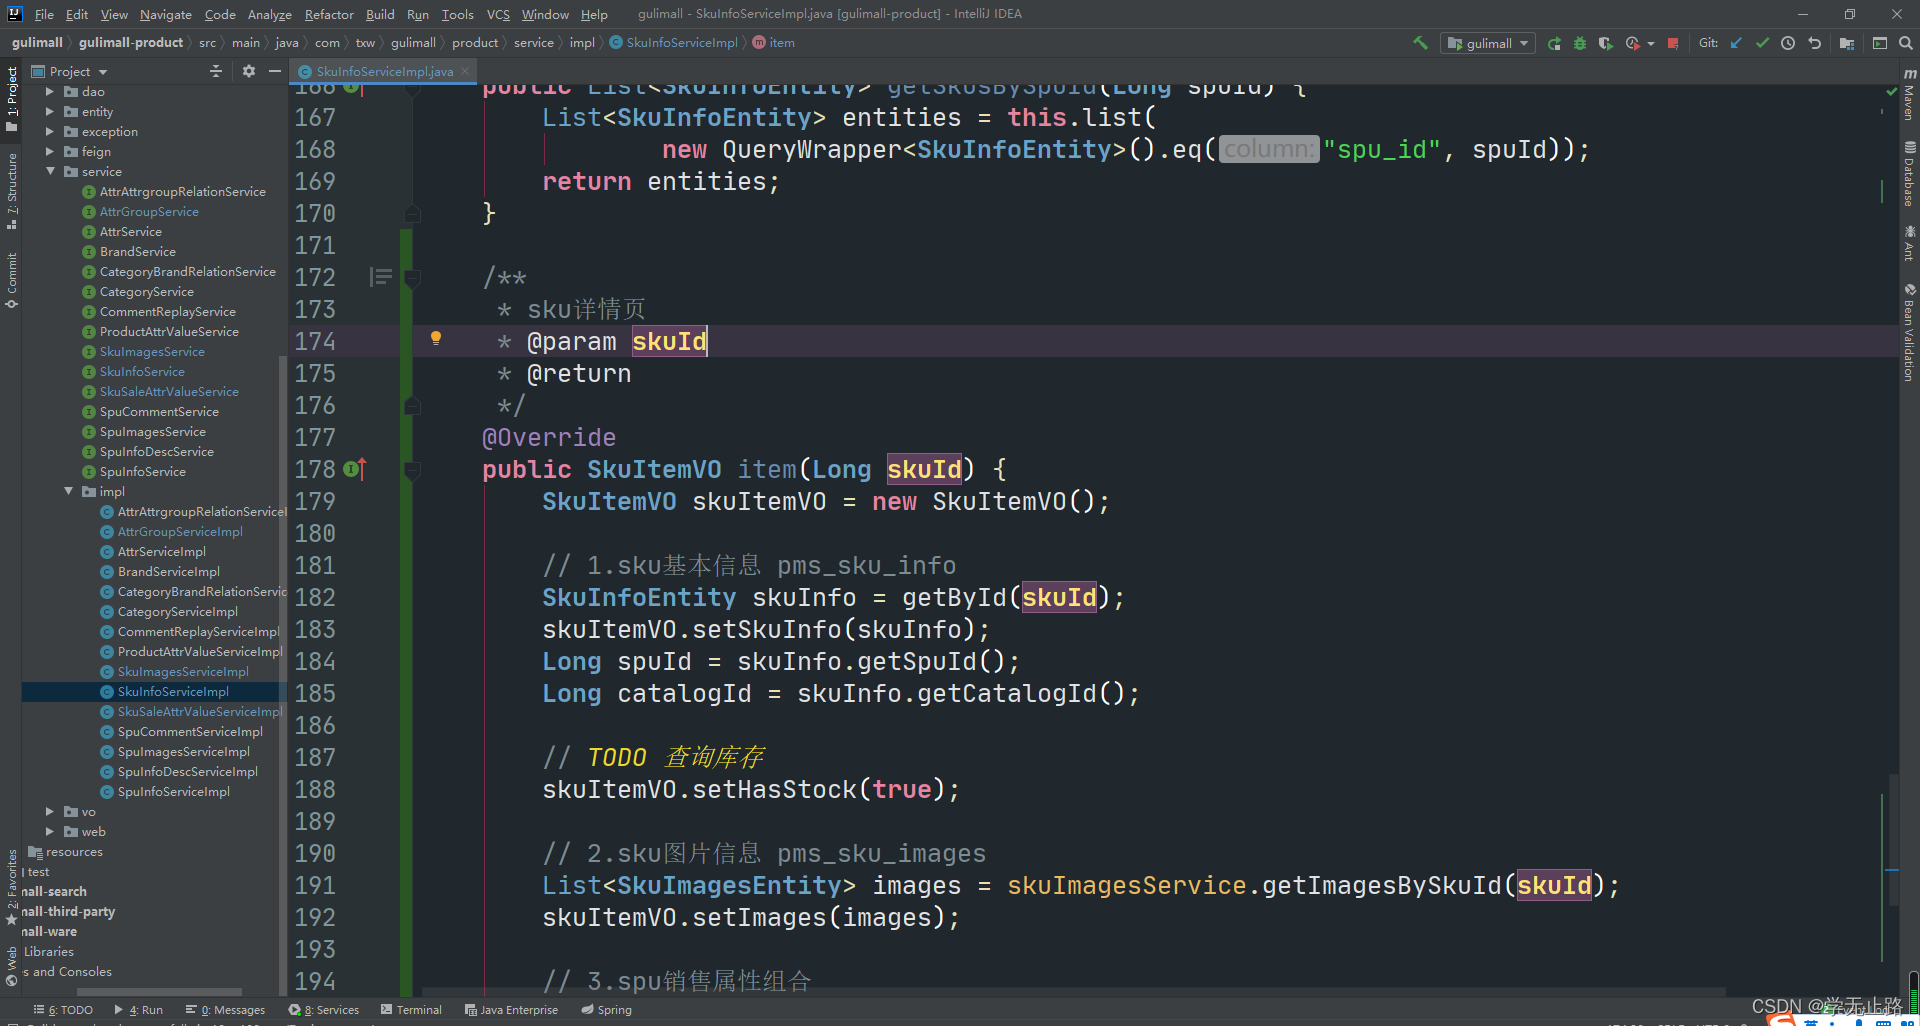The height and width of the screenshot is (1026, 1920).
Task: Open Project panel settings gear
Action: 249,71
